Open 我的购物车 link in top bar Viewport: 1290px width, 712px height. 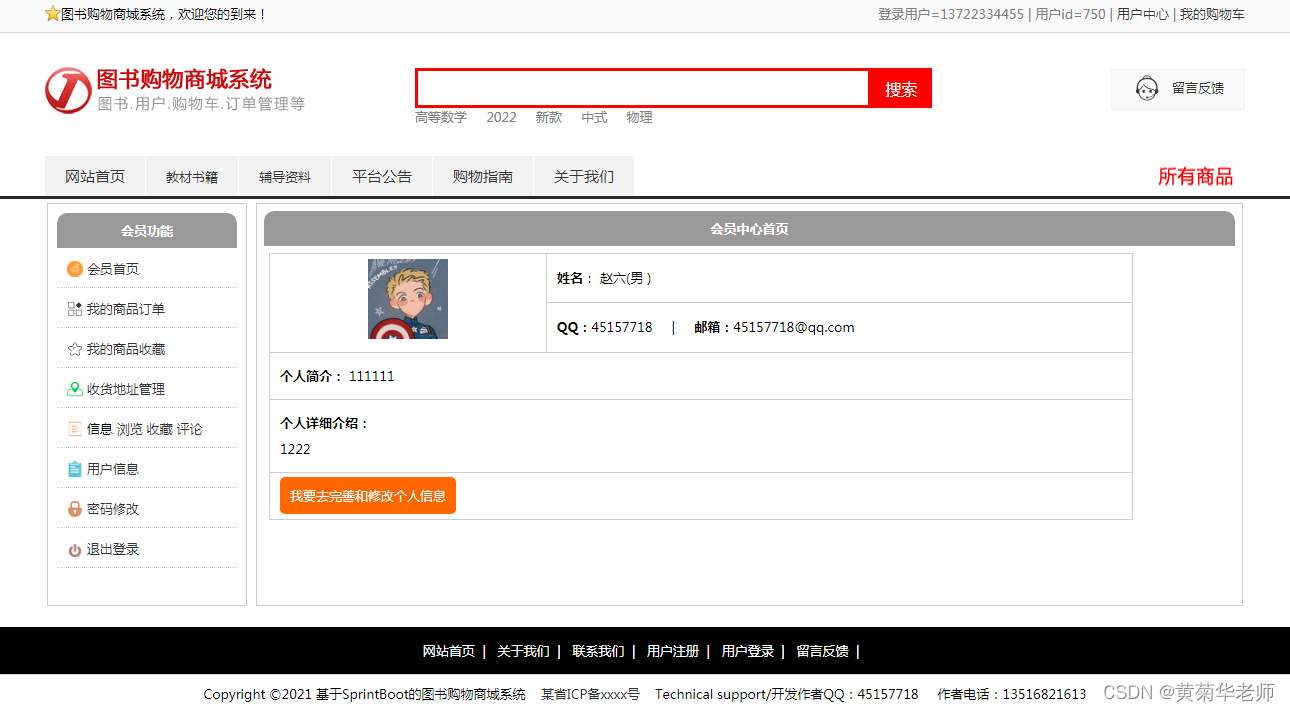(x=1212, y=14)
